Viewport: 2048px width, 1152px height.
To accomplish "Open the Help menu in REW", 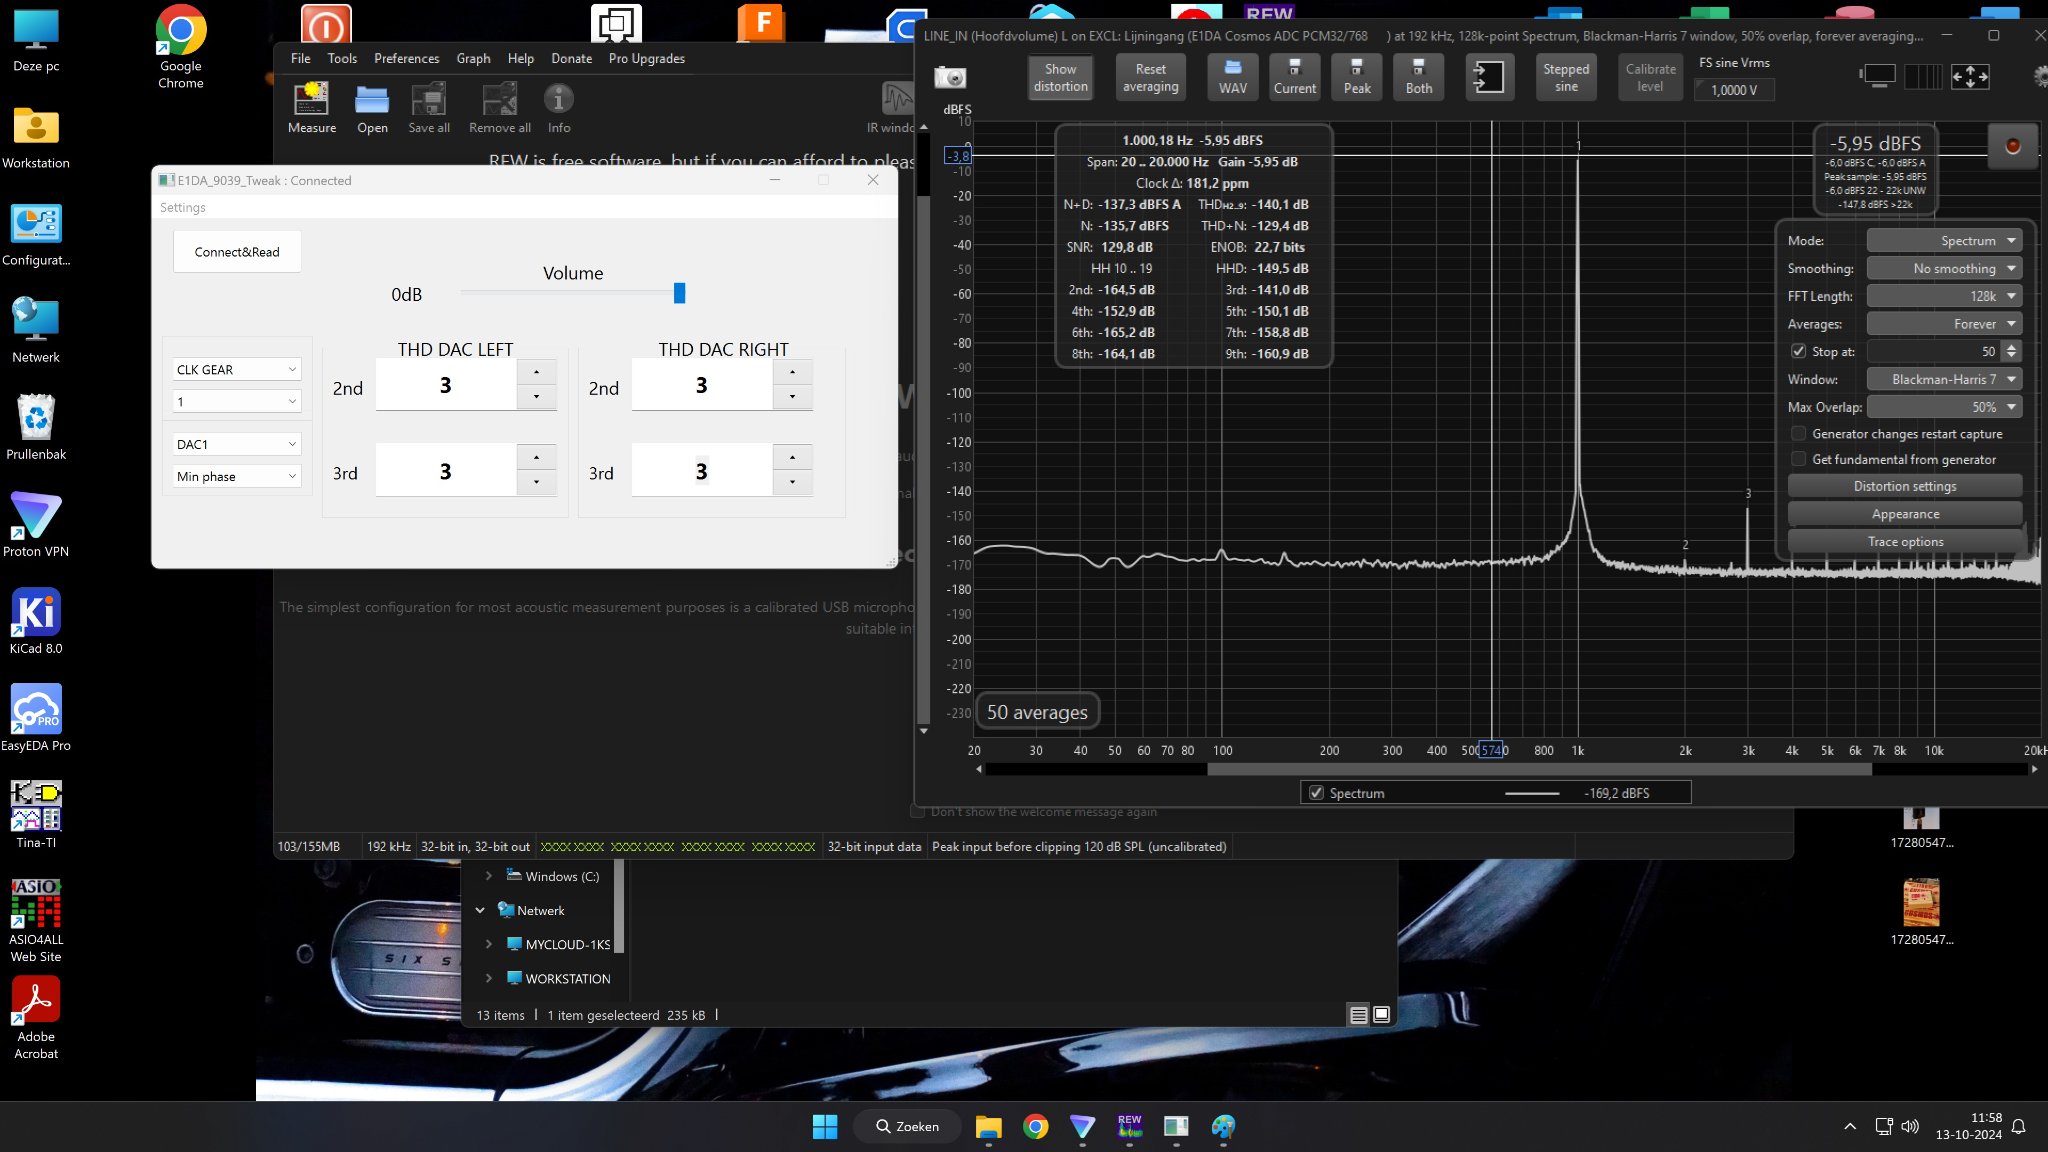I will point(520,58).
